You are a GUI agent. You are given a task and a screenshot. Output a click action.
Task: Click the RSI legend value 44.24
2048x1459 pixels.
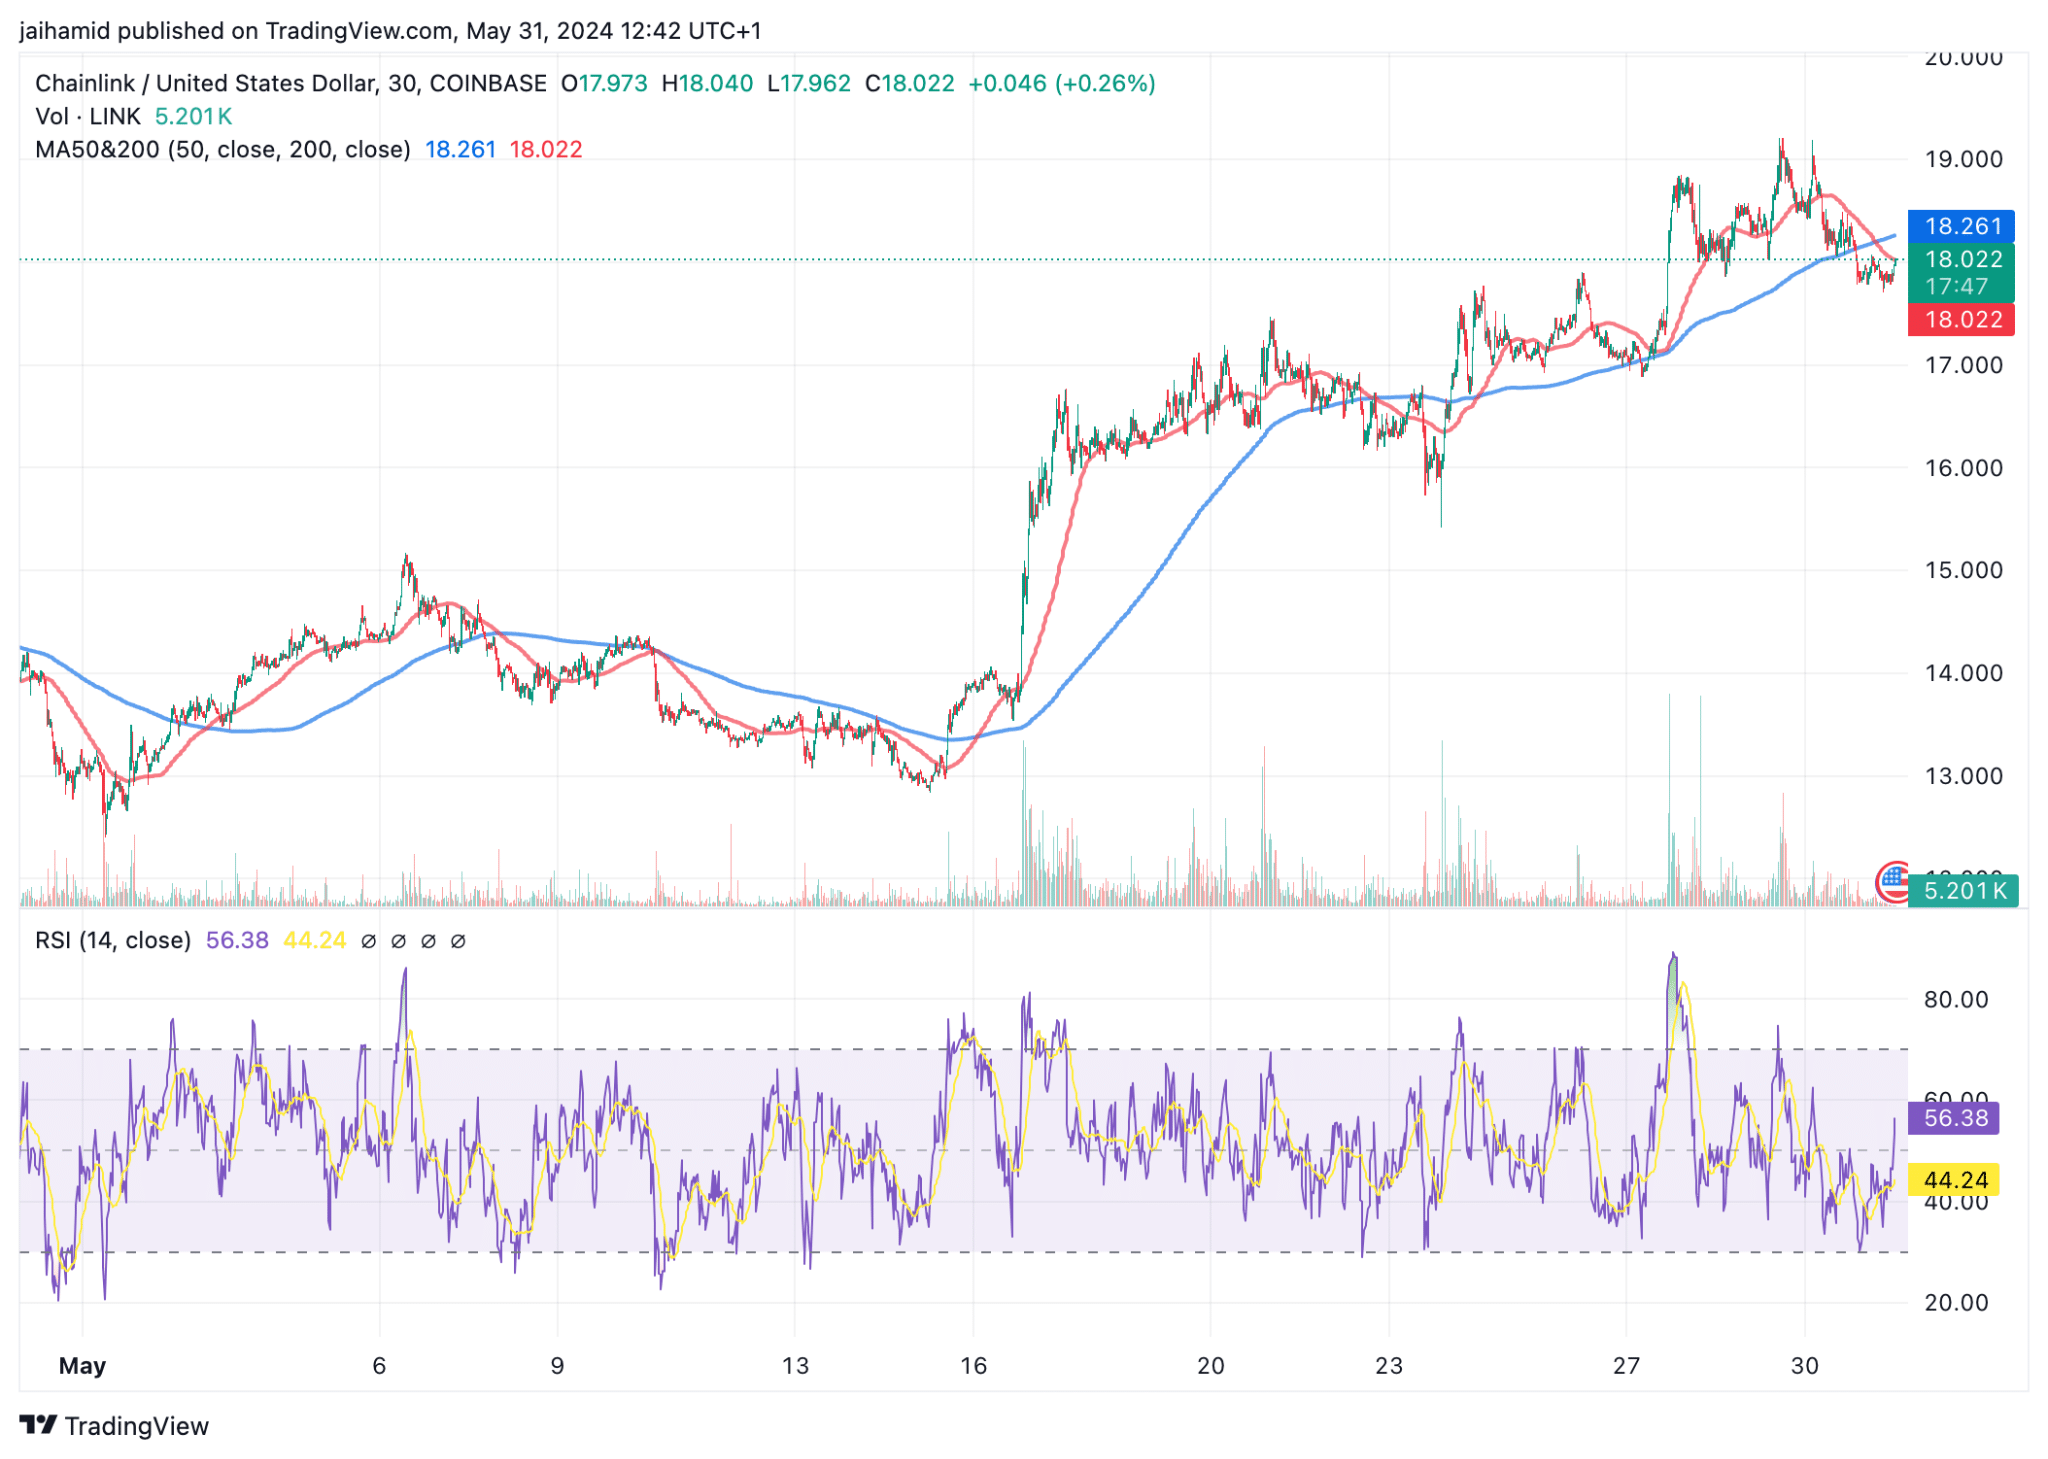coord(315,940)
